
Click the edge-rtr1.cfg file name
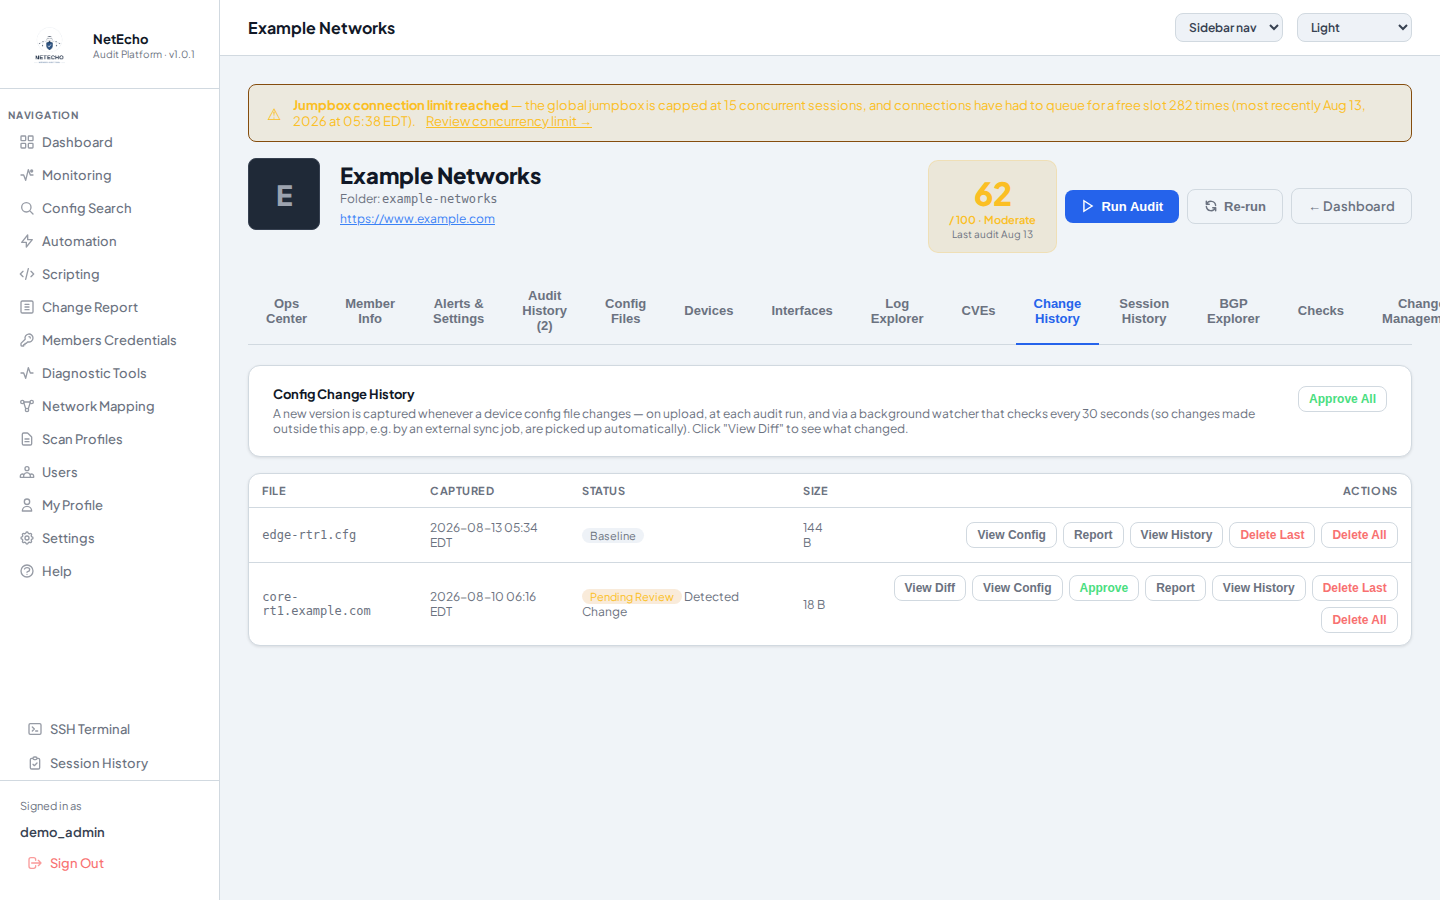pyautogui.click(x=309, y=535)
